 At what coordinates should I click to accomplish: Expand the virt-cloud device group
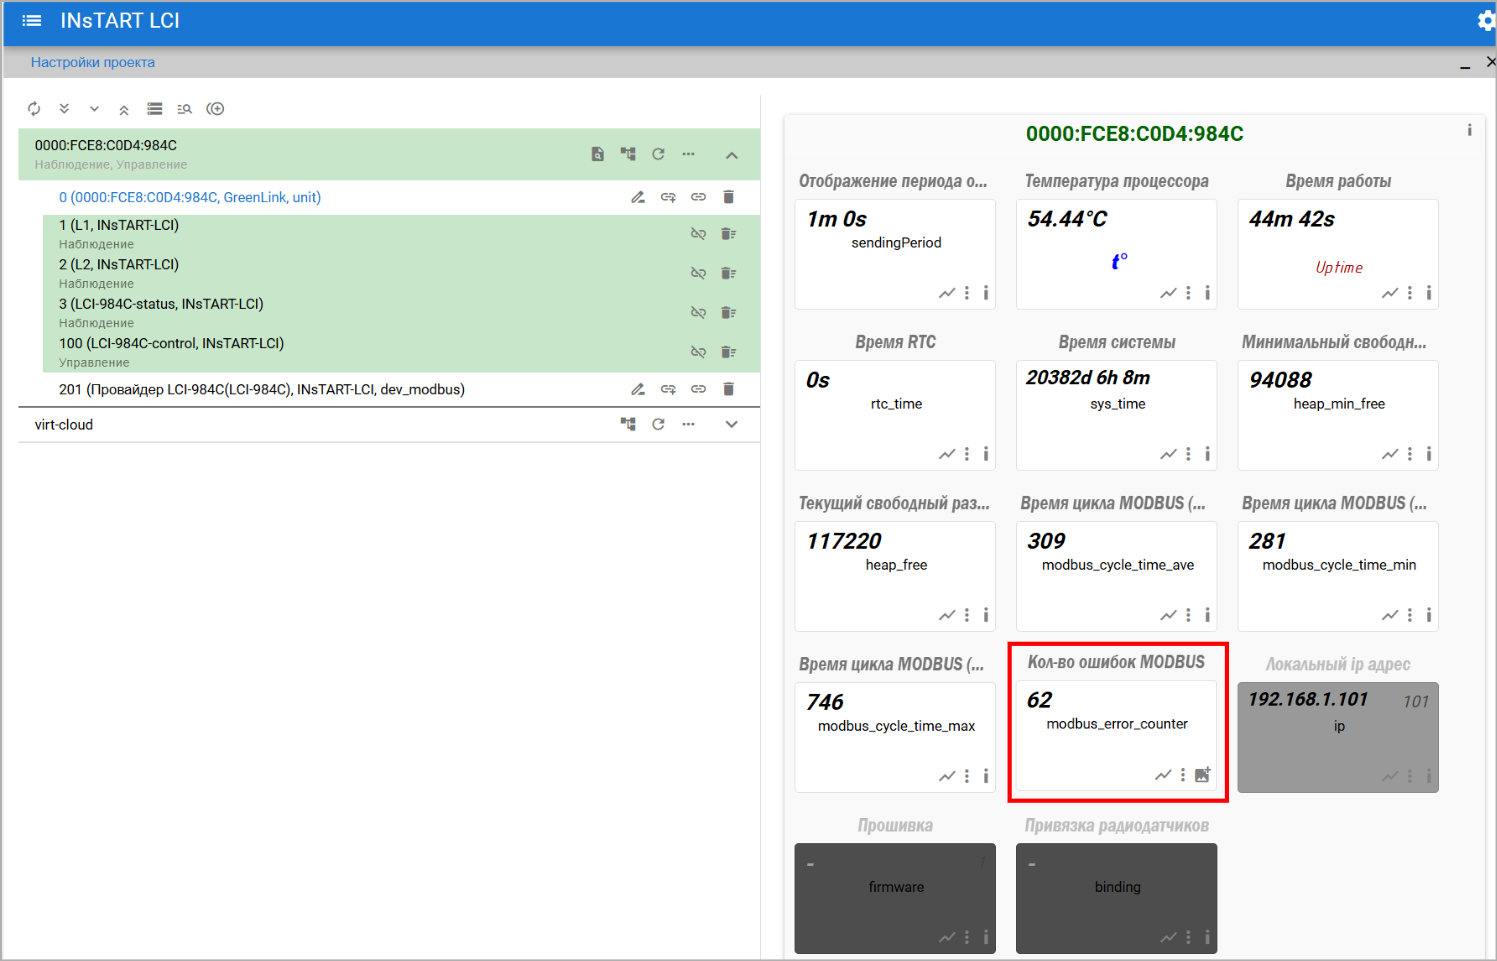pyautogui.click(x=732, y=424)
